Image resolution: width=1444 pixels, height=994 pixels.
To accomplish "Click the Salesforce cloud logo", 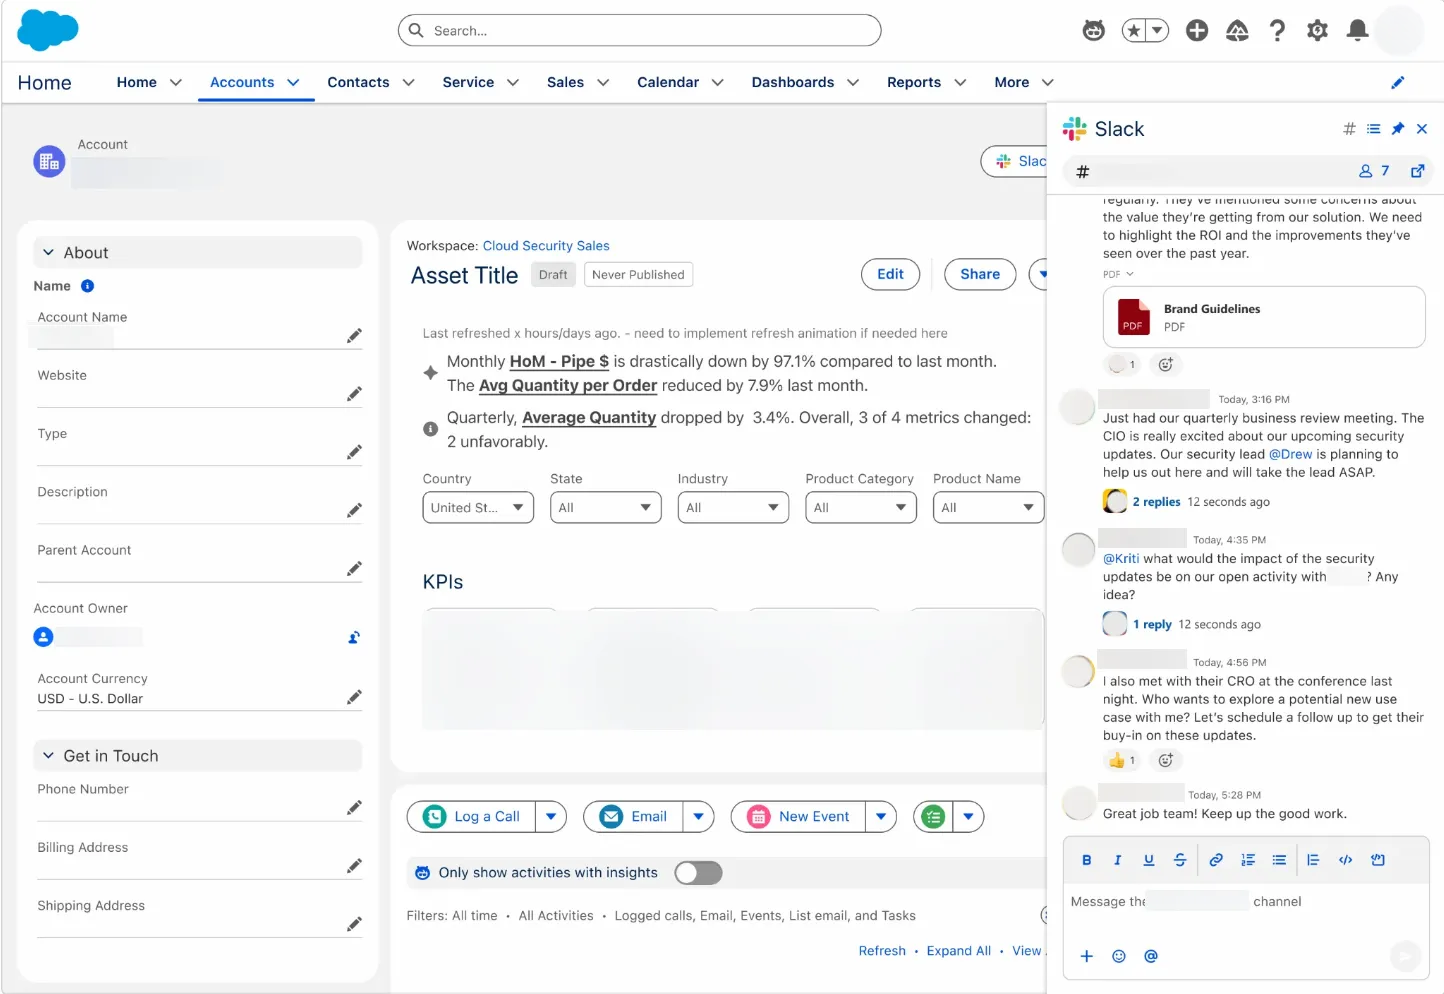I will click(x=47, y=30).
